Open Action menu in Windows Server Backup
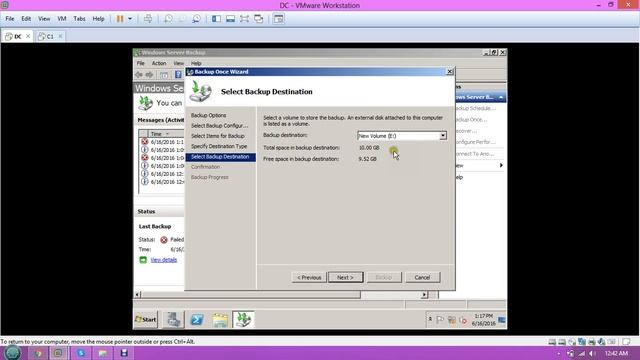 pos(159,63)
